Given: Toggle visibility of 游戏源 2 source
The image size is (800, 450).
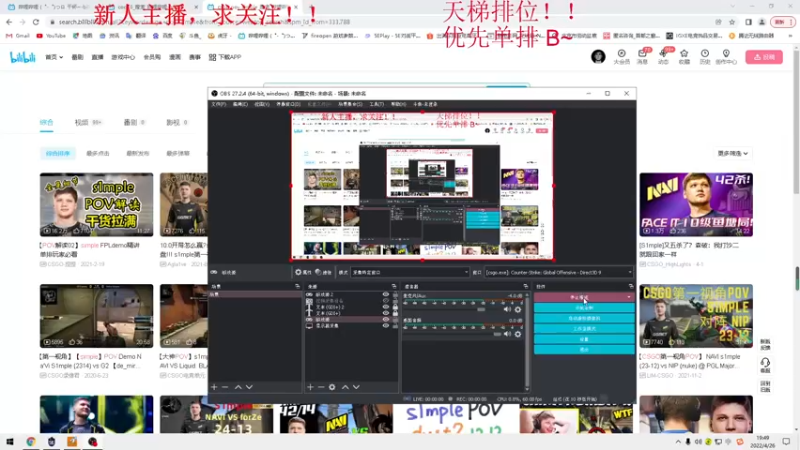Looking at the screenshot, I should [x=386, y=295].
